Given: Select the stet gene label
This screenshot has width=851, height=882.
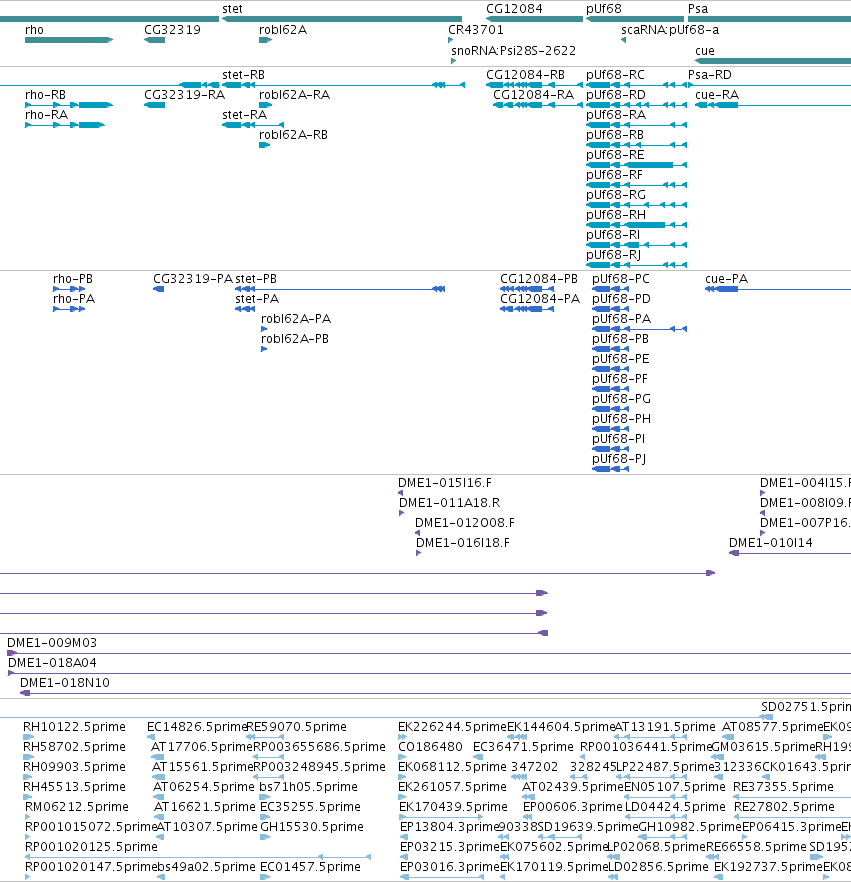Looking at the screenshot, I should pyautogui.click(x=232, y=9).
